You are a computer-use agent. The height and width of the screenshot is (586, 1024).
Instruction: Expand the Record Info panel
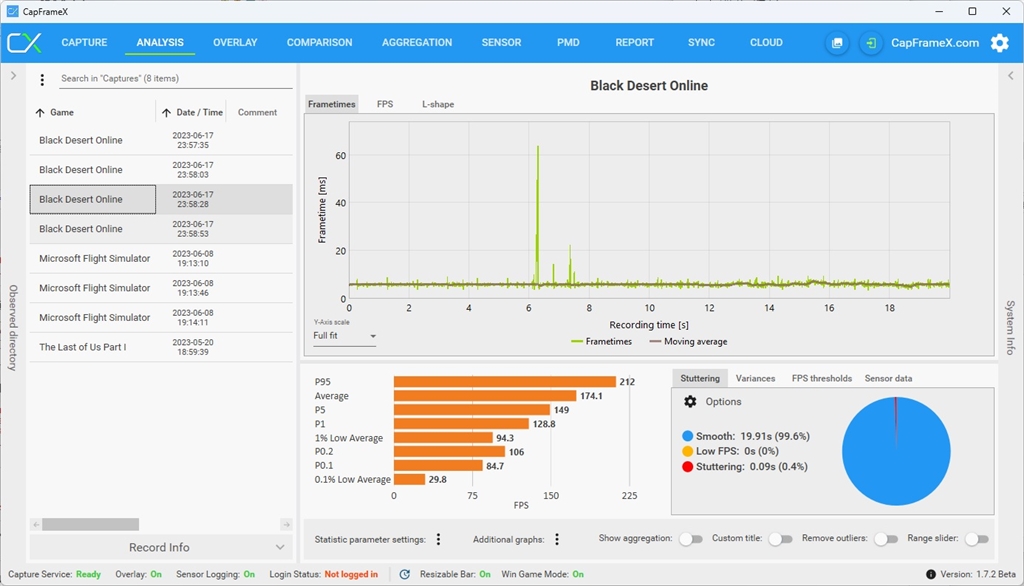coord(160,547)
